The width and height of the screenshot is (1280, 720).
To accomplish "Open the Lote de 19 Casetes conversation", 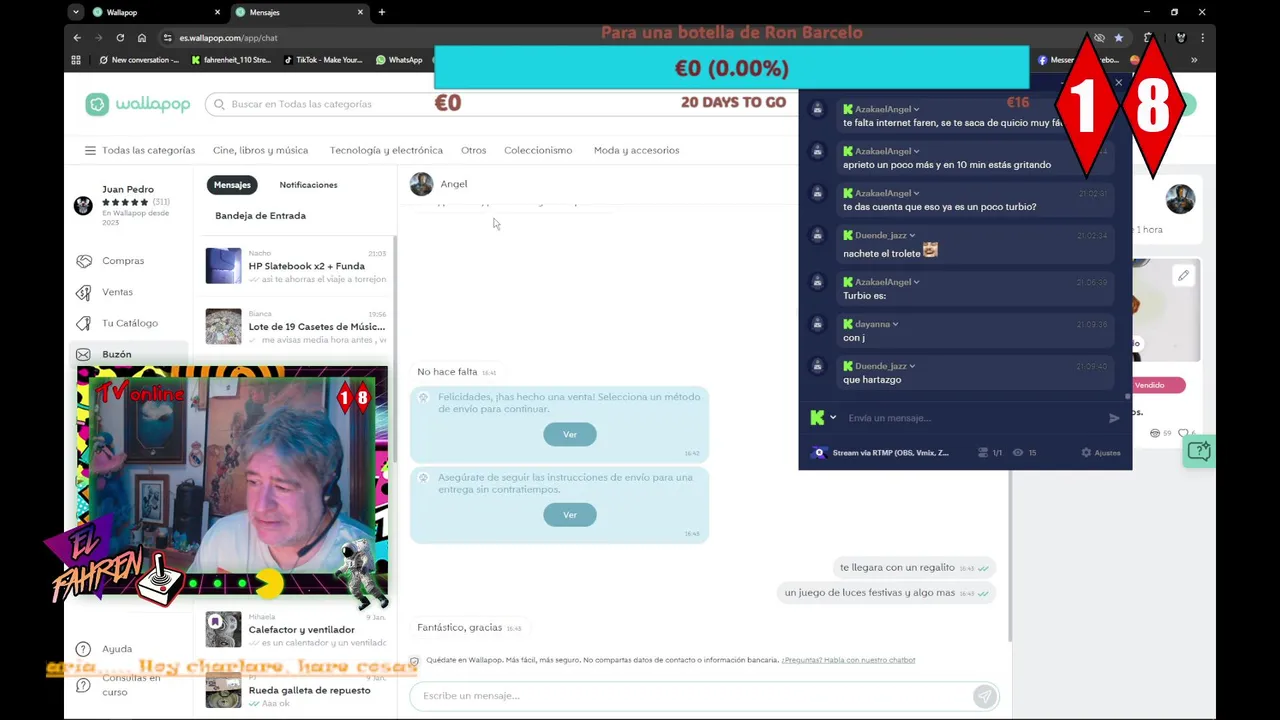I will 296,326.
